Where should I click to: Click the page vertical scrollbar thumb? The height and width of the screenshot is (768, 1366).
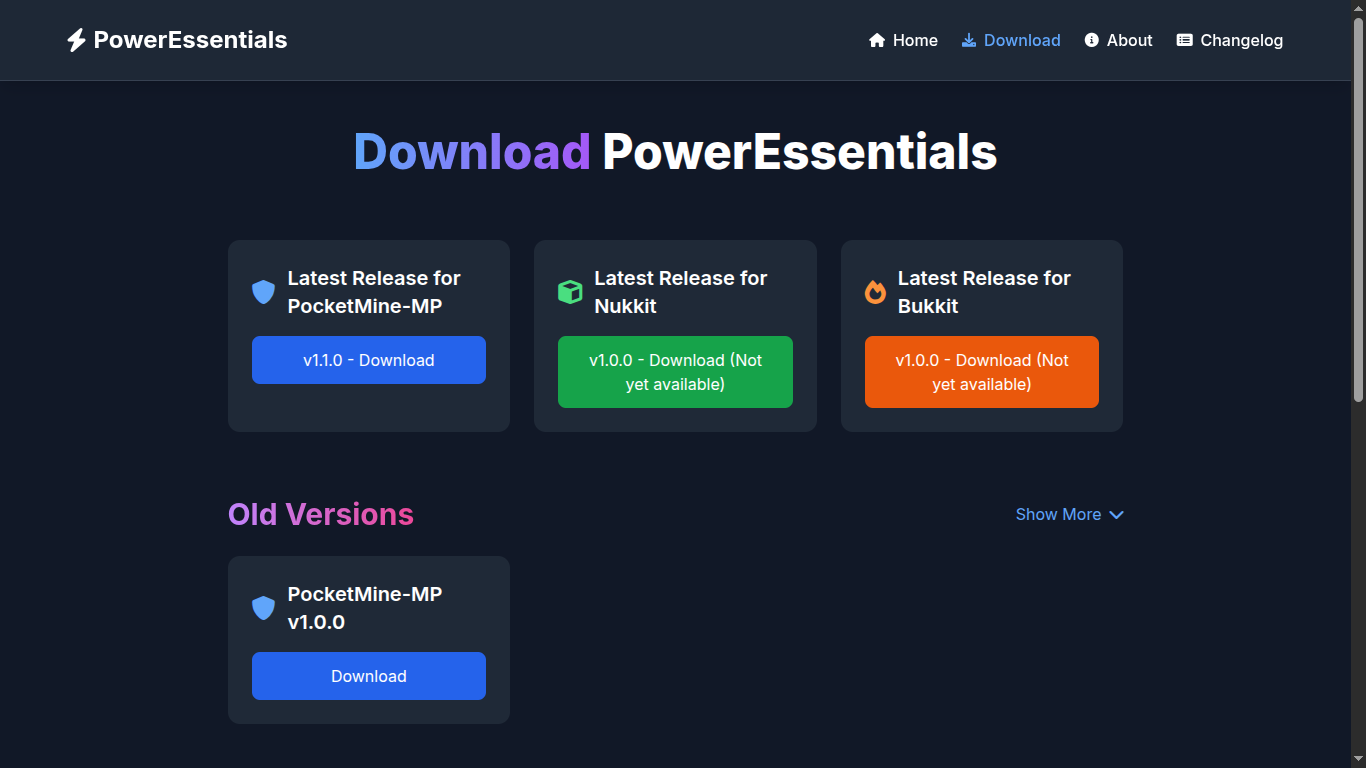point(1358,210)
